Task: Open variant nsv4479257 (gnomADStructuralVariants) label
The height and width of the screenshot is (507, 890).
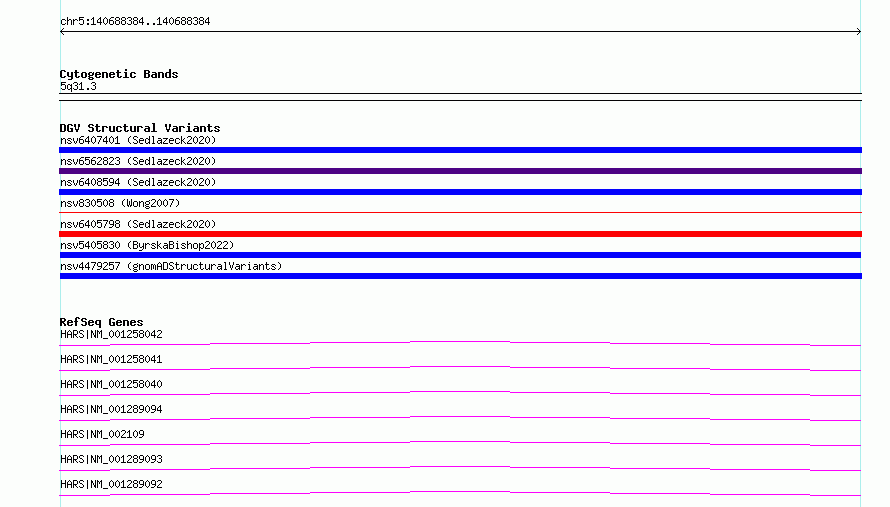Action: (x=171, y=266)
